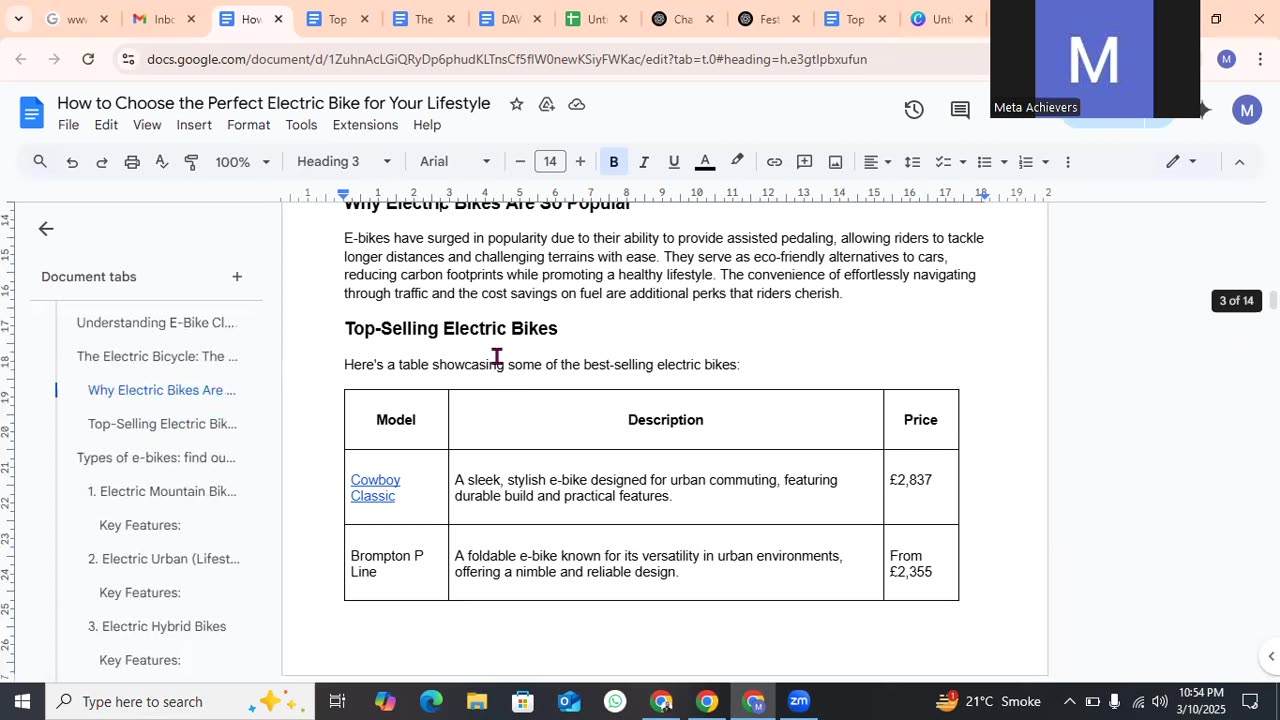
Task: Select 1. Electric Mountain Bikes outline item
Action: [162, 492]
